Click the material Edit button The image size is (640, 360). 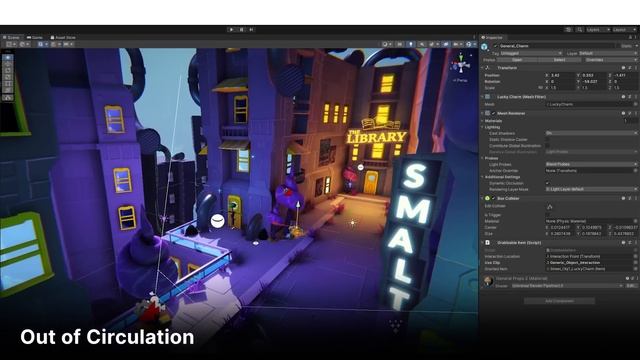(x=631, y=286)
